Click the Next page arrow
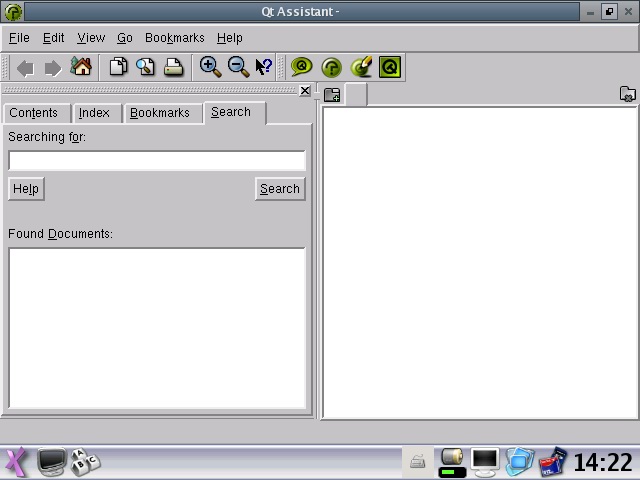 click(x=52, y=68)
